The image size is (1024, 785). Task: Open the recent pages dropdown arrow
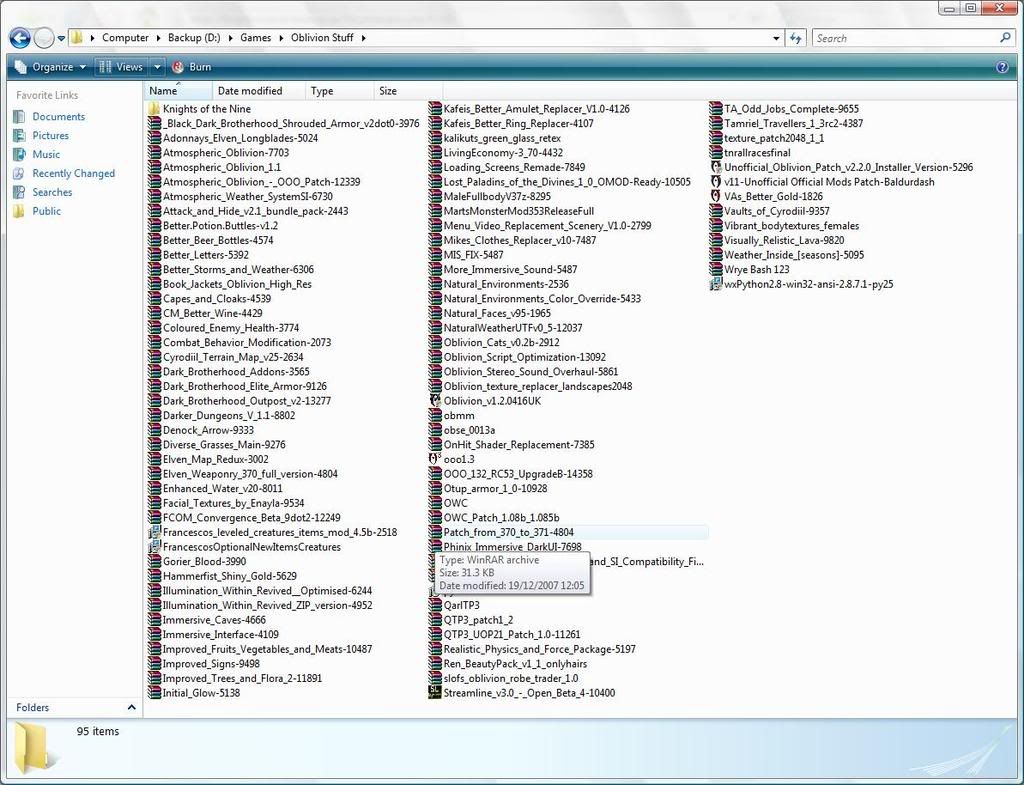click(61, 39)
